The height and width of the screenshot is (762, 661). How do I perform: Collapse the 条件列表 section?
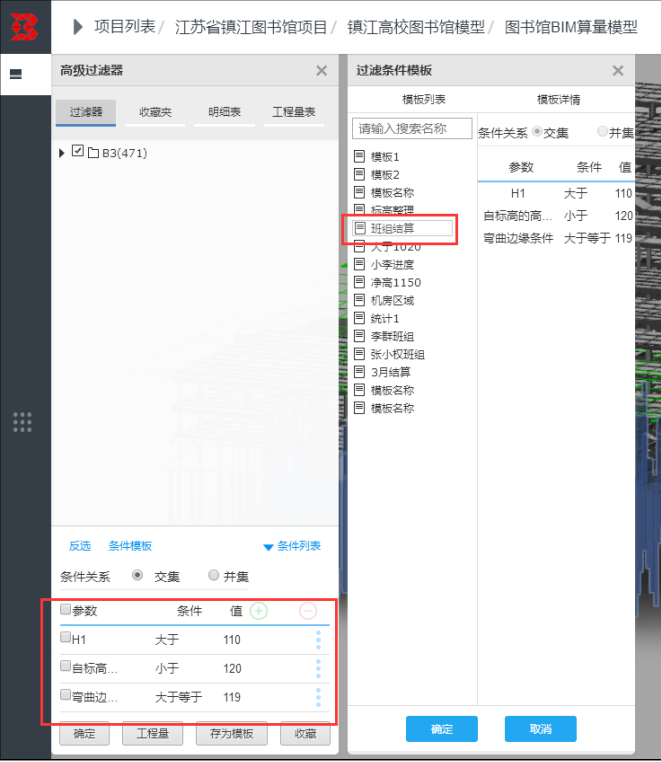[292, 546]
